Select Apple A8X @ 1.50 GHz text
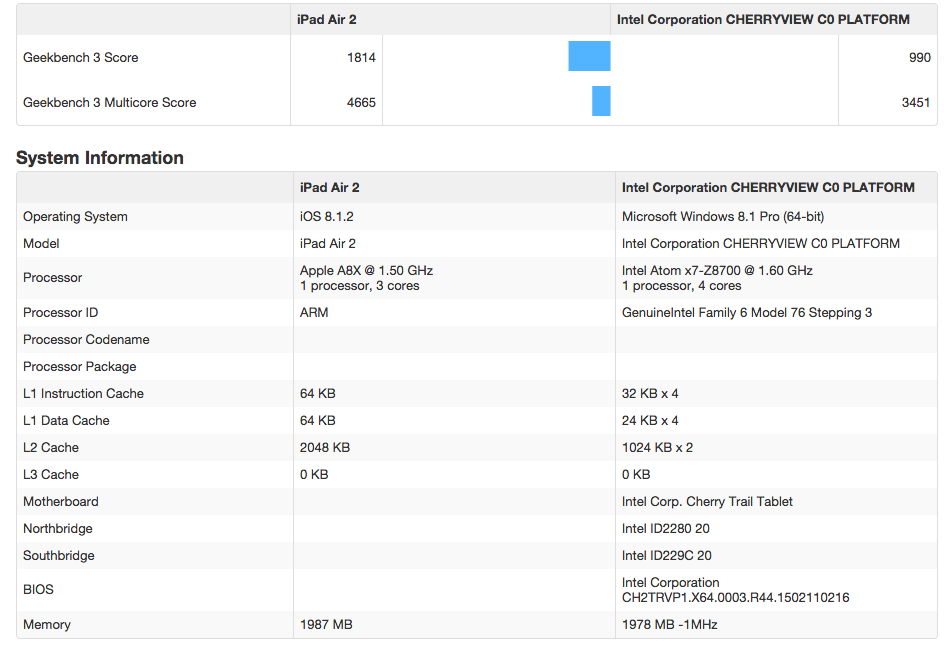Viewport: 944px width, 647px height. pyautogui.click(x=367, y=270)
